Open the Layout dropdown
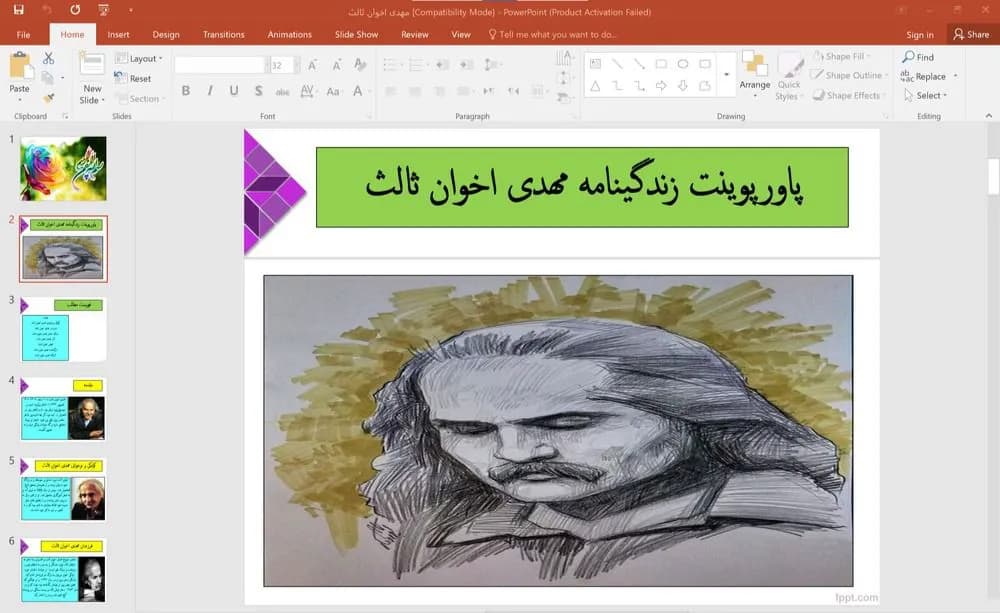This screenshot has height=613, width=1000. point(139,58)
